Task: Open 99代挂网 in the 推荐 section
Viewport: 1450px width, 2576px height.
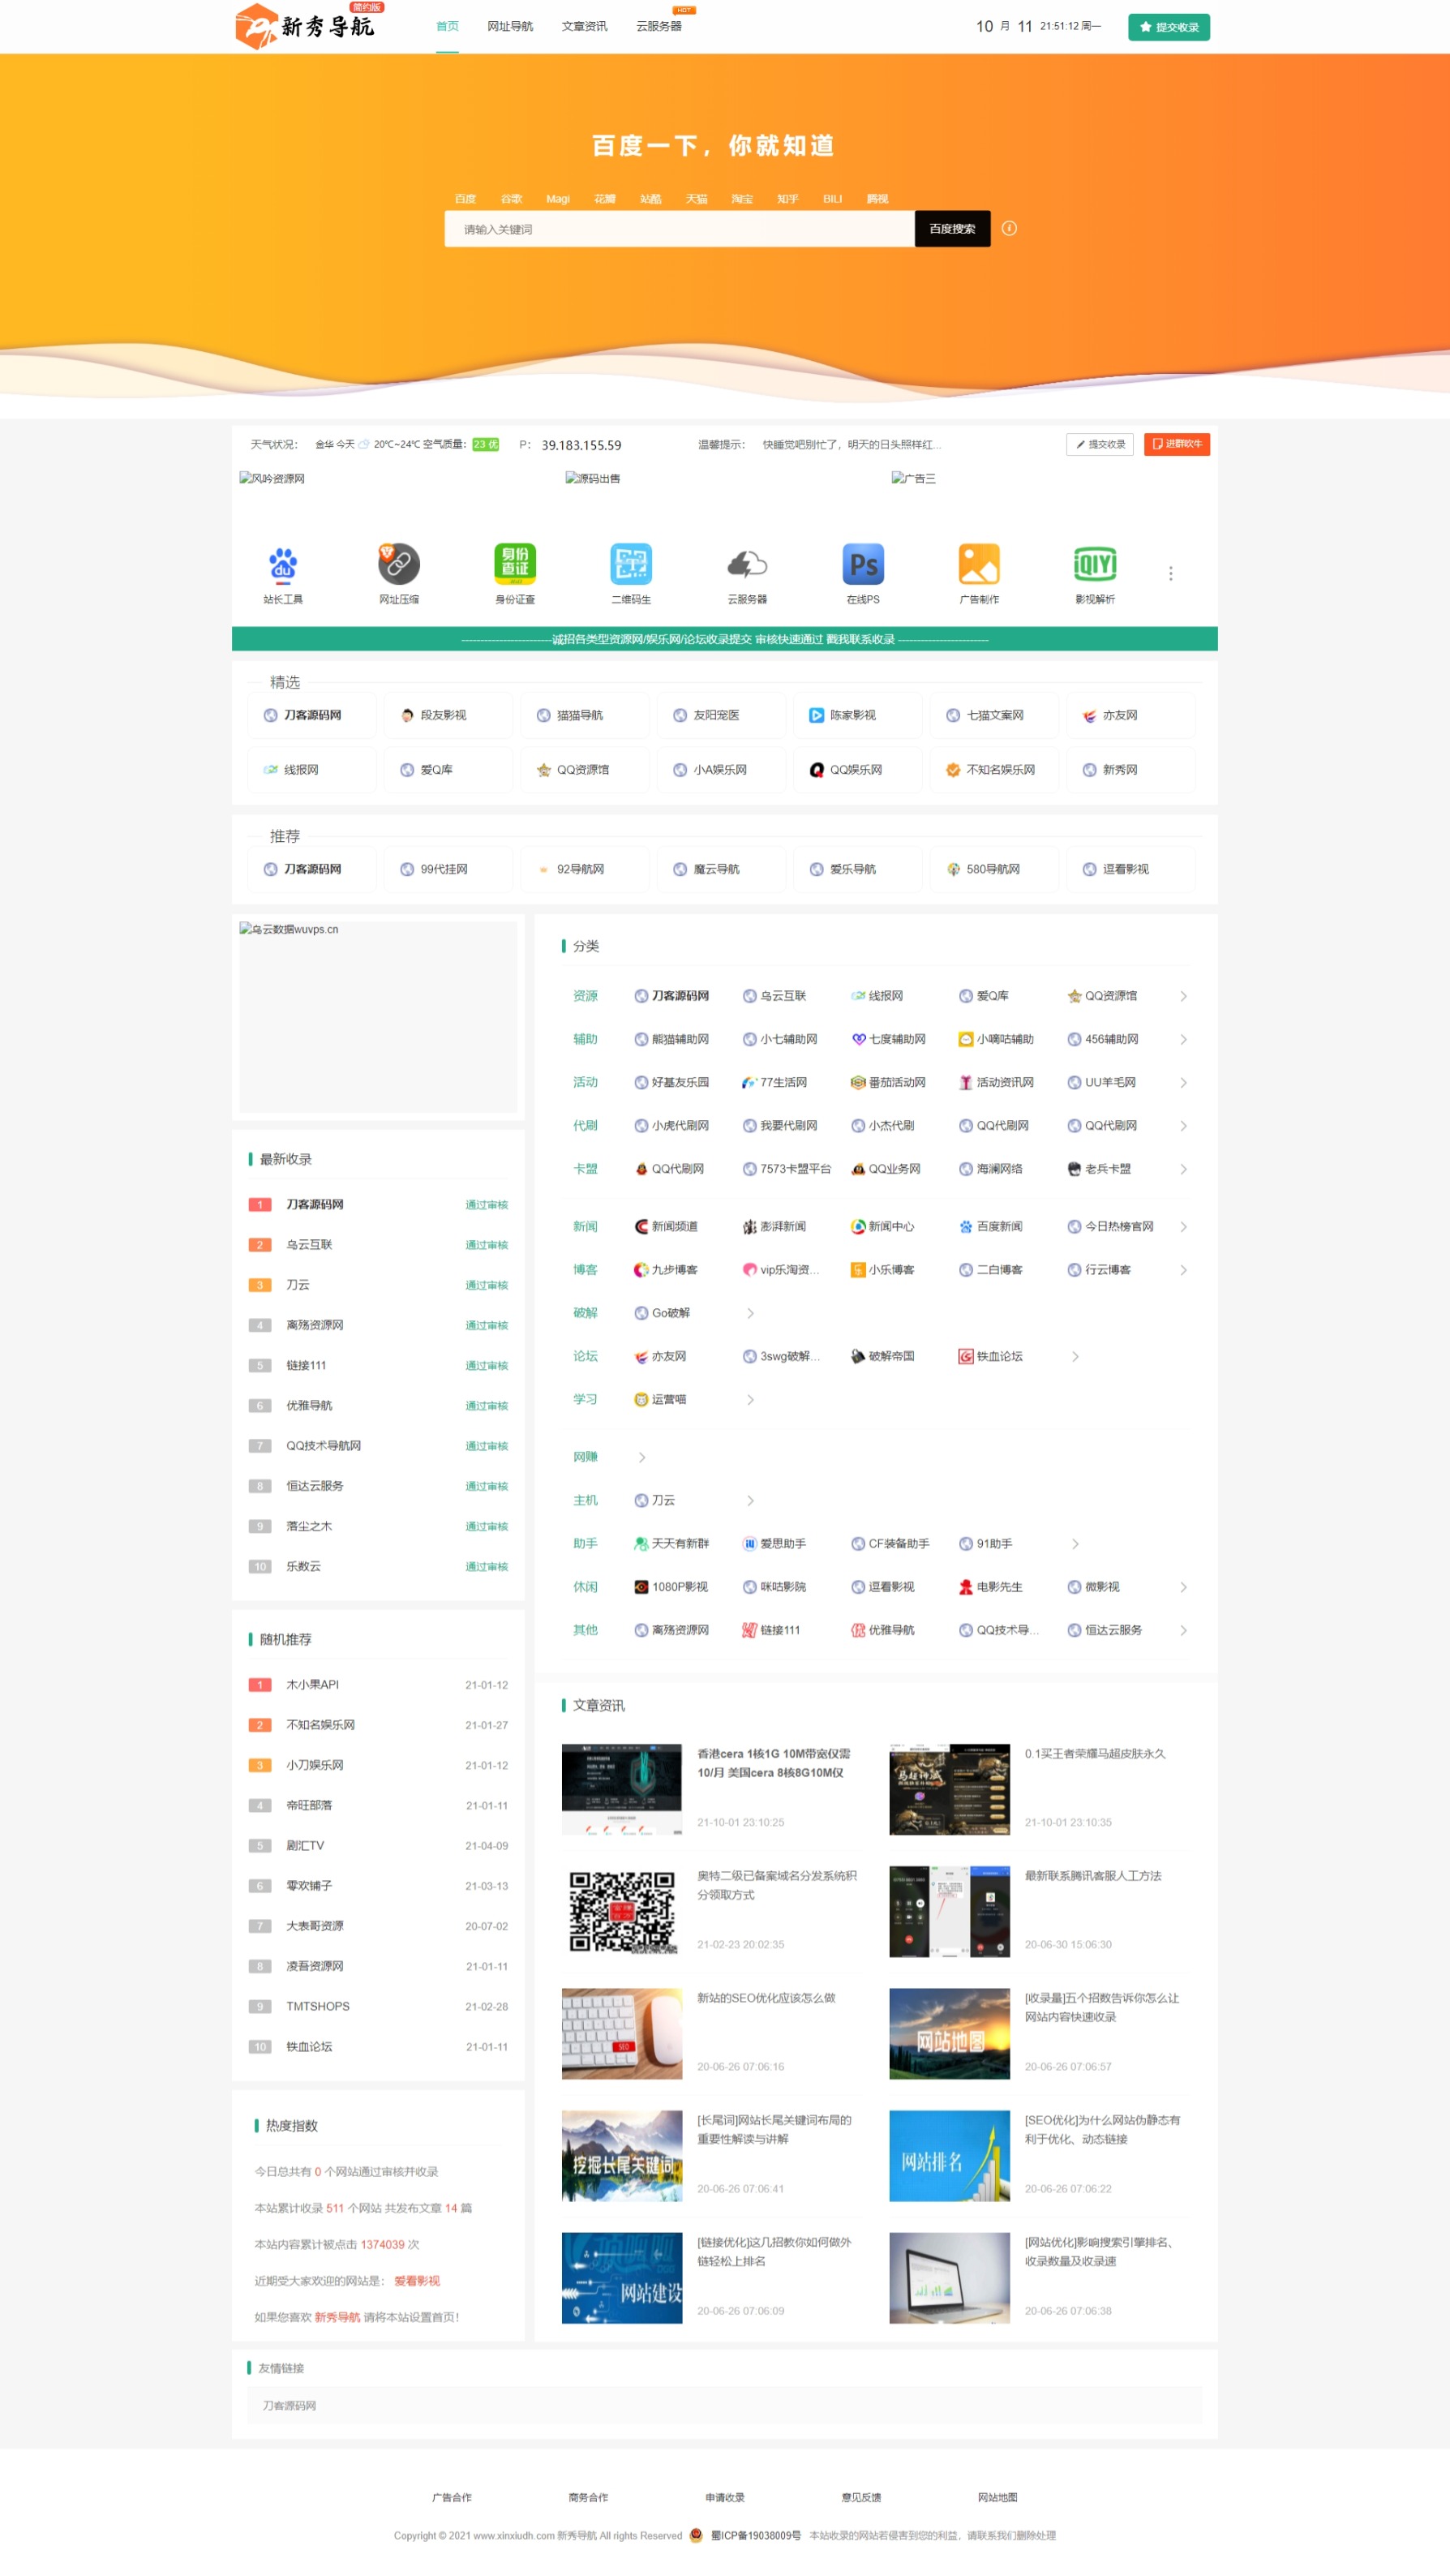Action: (x=448, y=869)
